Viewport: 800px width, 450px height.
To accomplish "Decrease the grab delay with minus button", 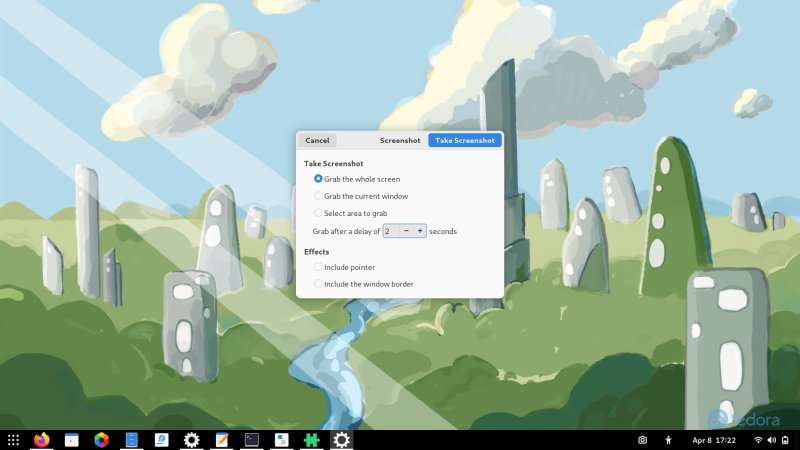I will pyautogui.click(x=406, y=231).
